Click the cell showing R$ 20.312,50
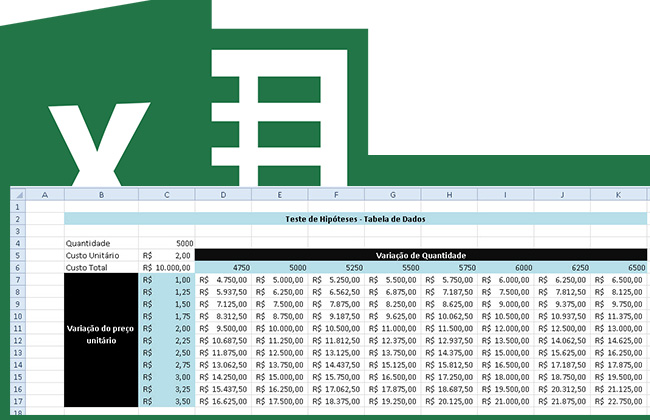Viewport: 650px width, 420px height. click(562, 389)
